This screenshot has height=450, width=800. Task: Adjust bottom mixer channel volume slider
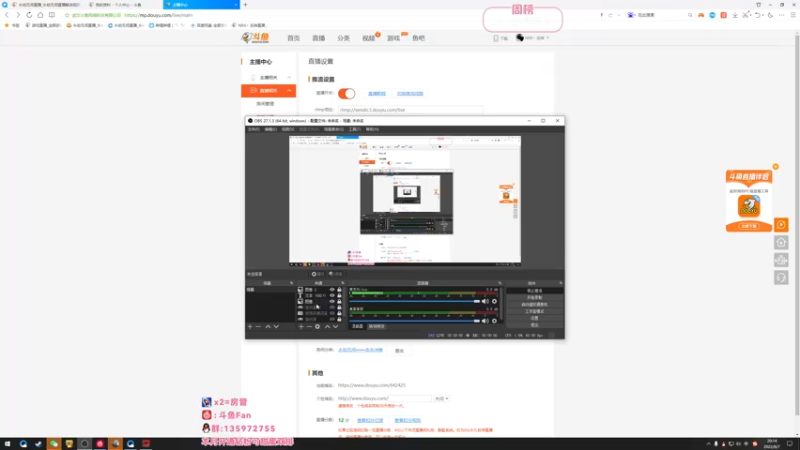click(x=414, y=321)
